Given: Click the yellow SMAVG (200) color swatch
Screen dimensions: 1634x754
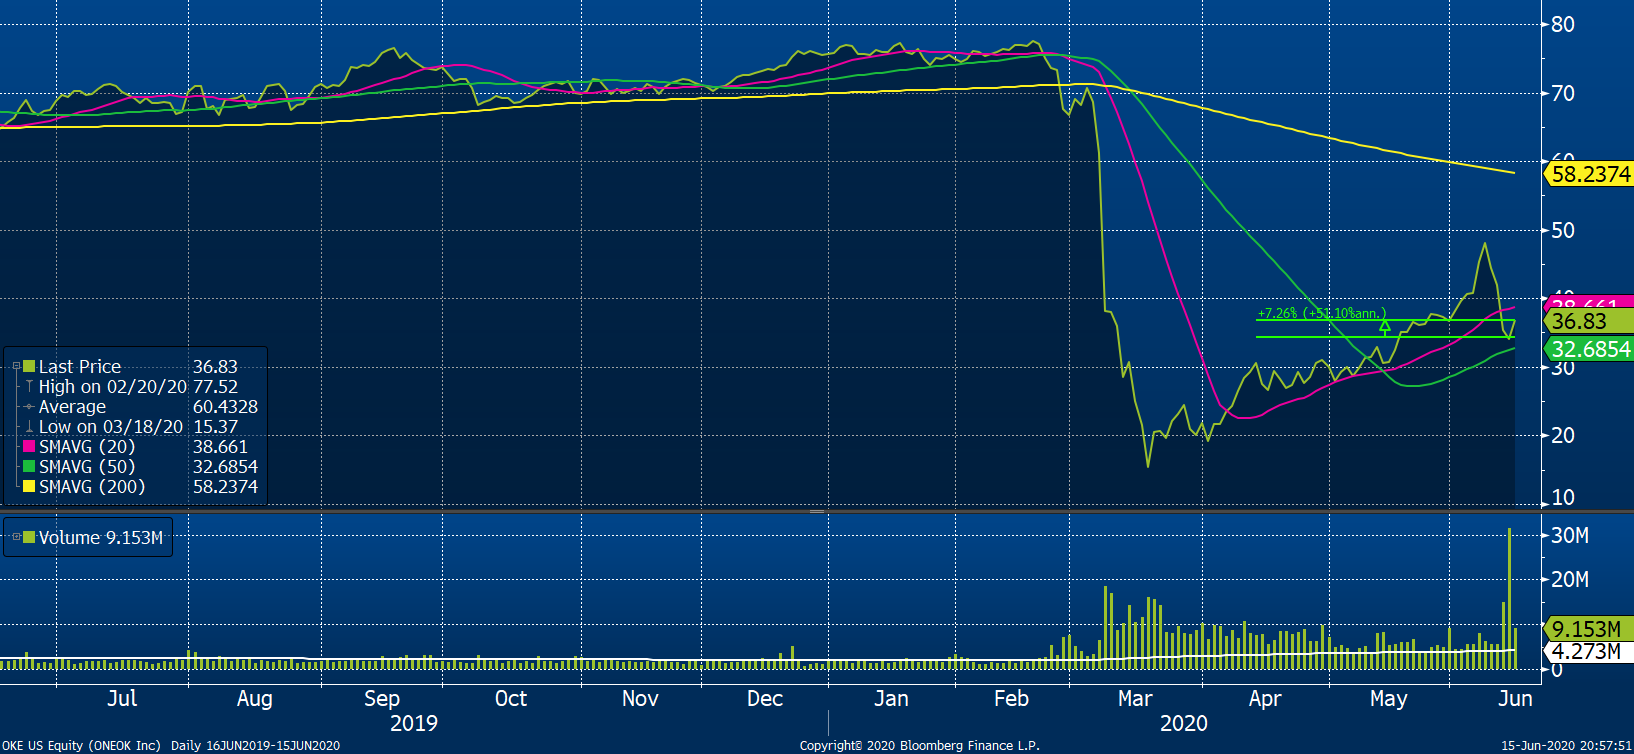Looking at the screenshot, I should pos(29,487).
